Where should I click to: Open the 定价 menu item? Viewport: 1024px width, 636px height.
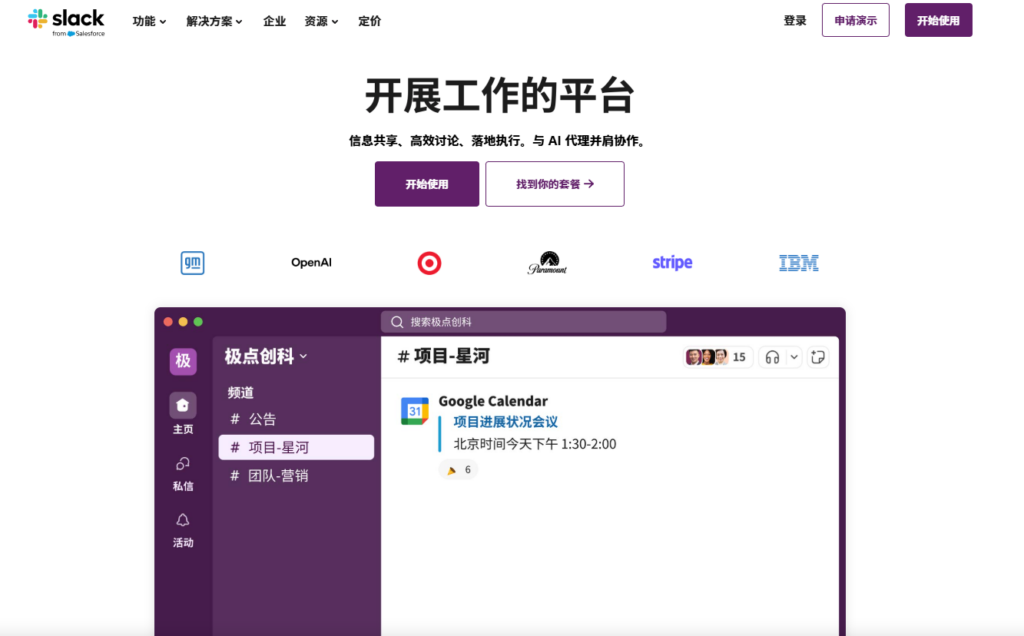(369, 20)
